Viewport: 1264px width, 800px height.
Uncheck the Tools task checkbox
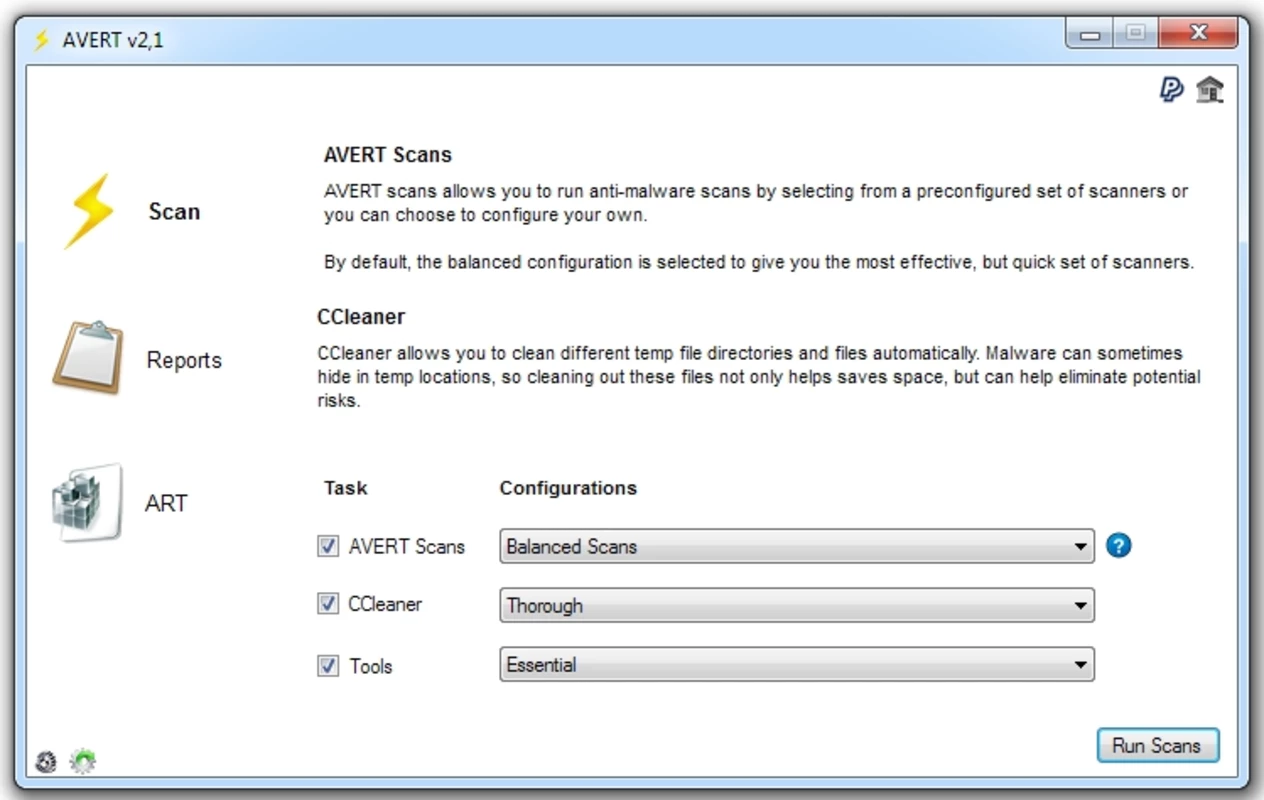tap(328, 665)
